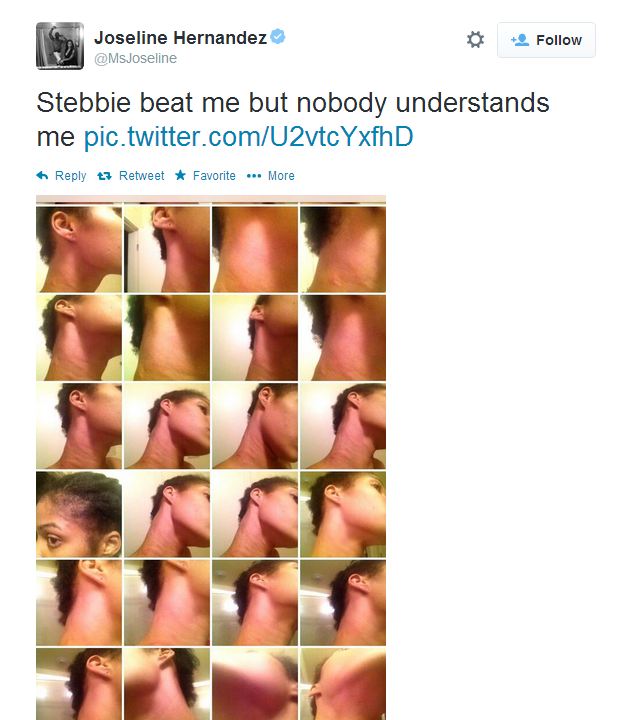
Task: Click the Reply text link
Action: 70,176
